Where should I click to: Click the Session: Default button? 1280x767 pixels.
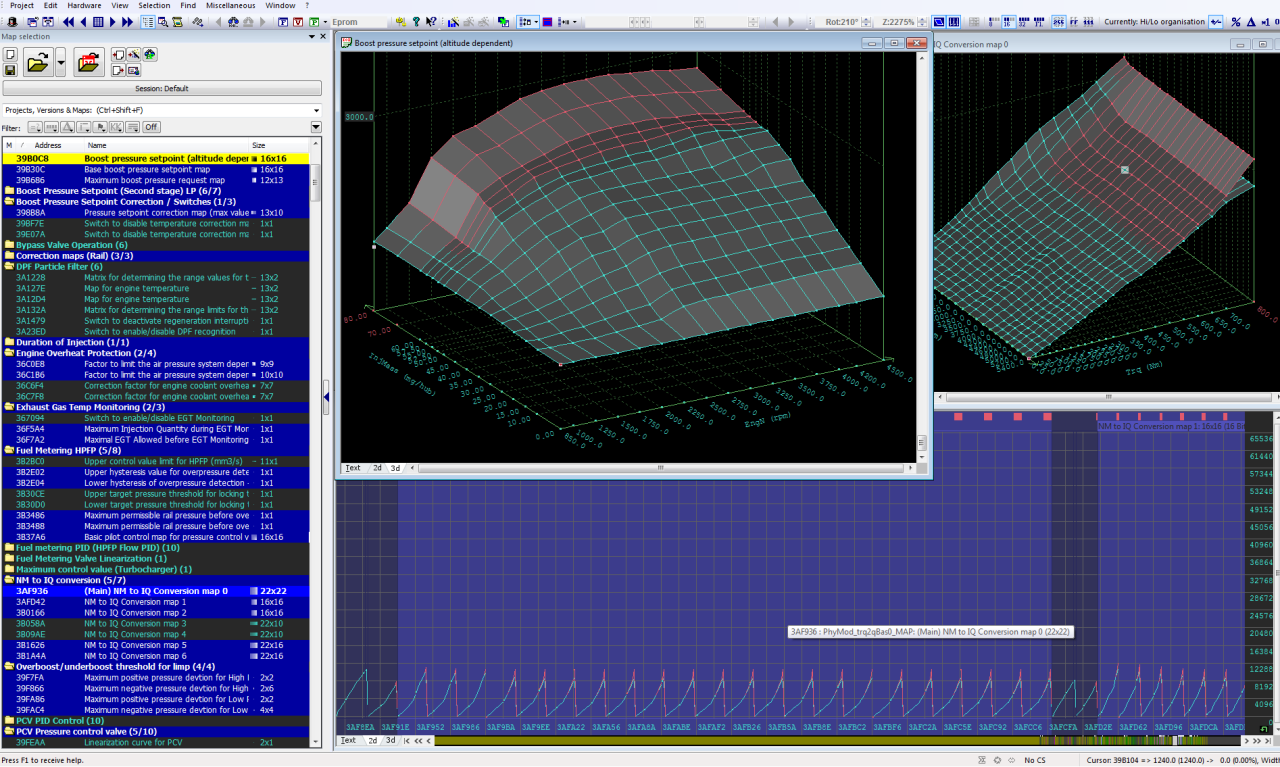click(x=162, y=88)
